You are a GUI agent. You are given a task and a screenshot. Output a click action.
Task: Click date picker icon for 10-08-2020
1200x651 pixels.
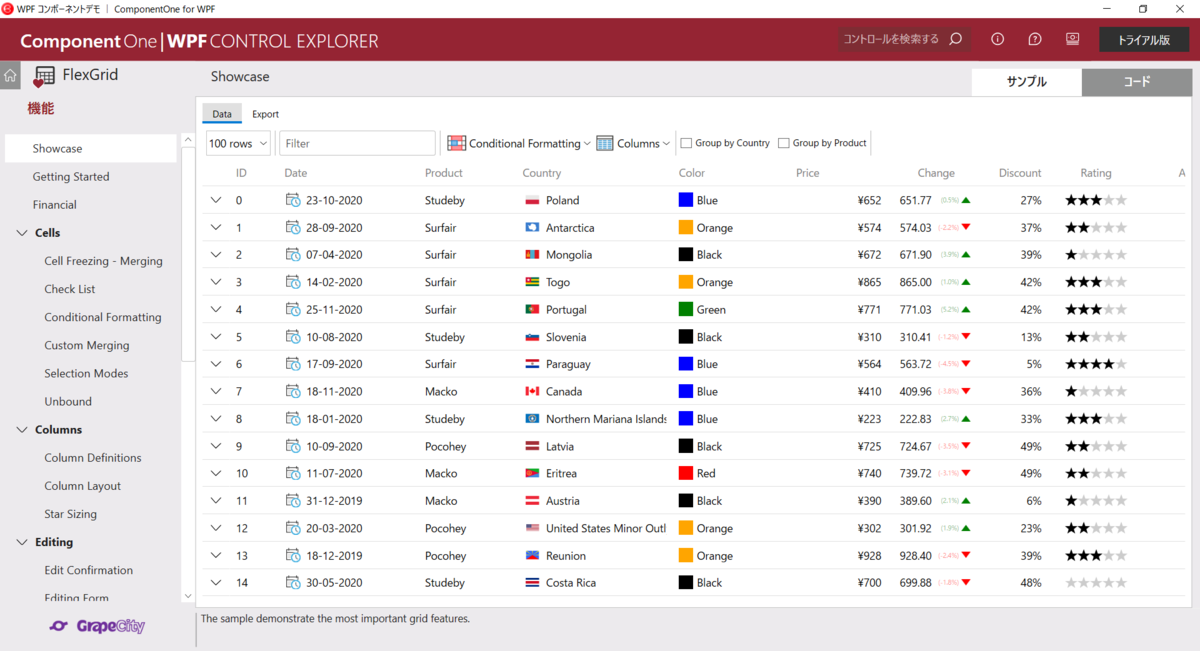(293, 337)
